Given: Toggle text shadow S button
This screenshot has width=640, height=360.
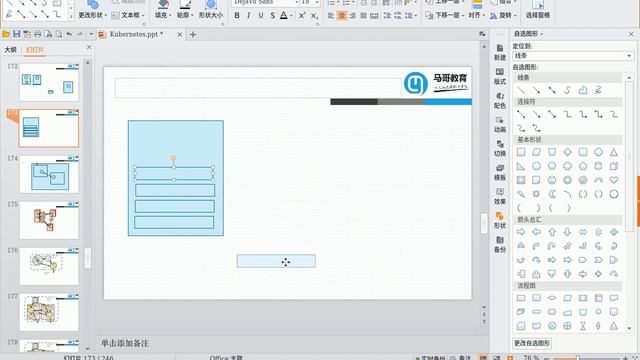Looking at the screenshot, I should [x=272, y=16].
